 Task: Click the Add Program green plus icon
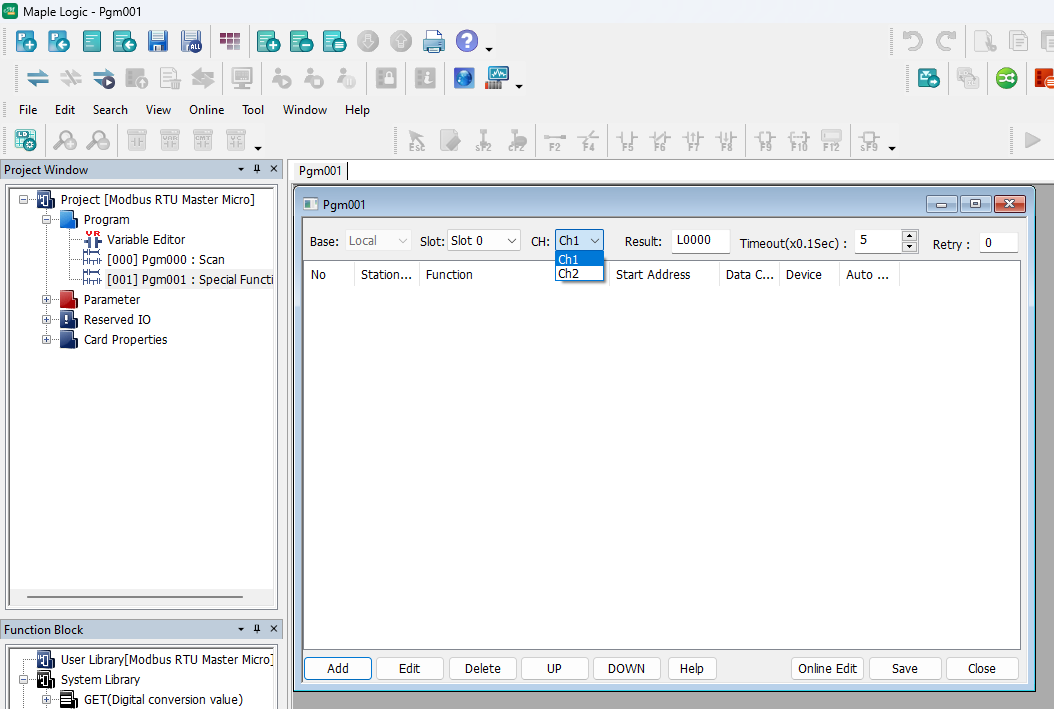pyautogui.click(x=268, y=41)
